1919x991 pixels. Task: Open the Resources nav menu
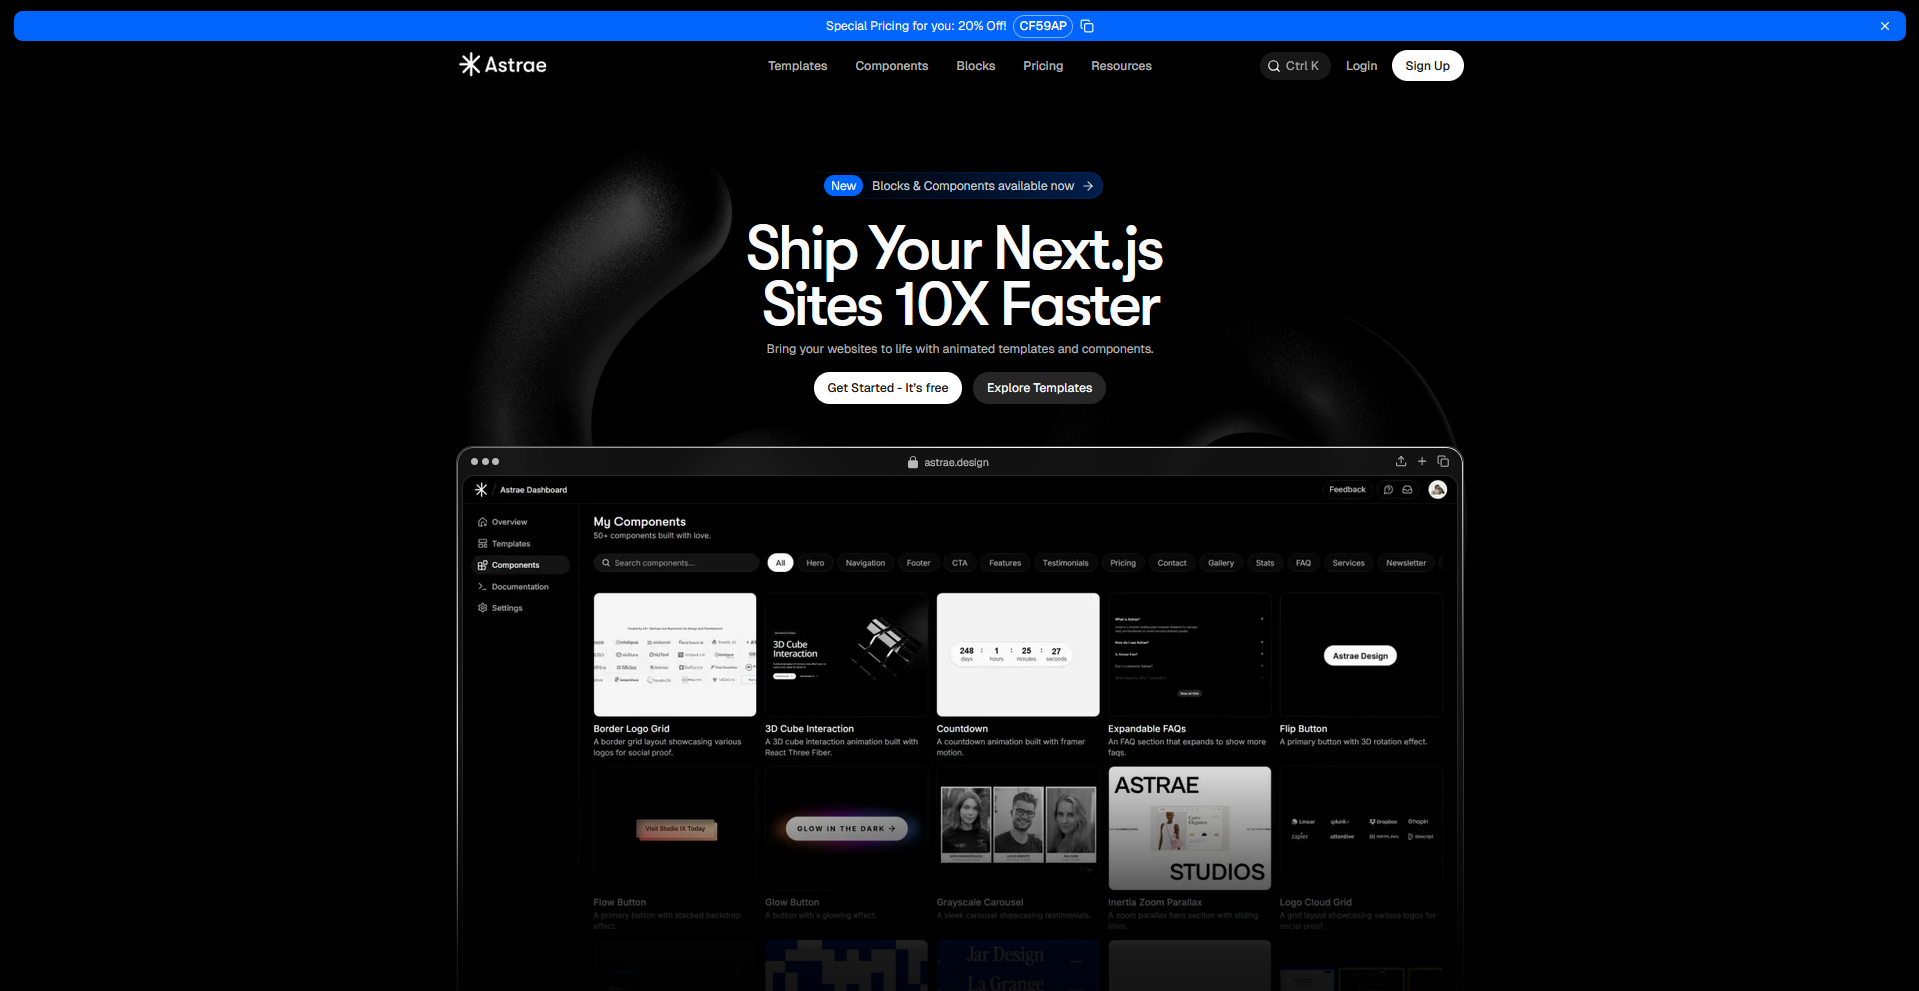point(1120,66)
